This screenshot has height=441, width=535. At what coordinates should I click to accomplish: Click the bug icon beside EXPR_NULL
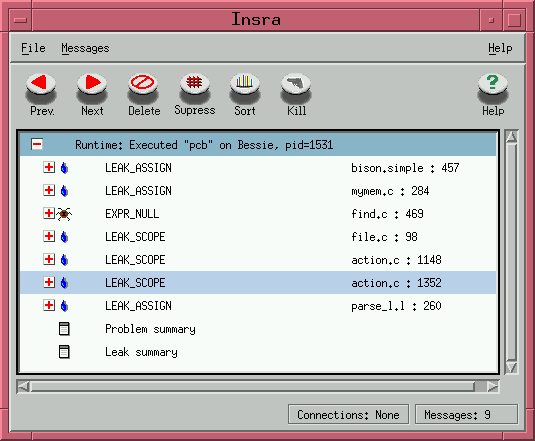click(64, 214)
